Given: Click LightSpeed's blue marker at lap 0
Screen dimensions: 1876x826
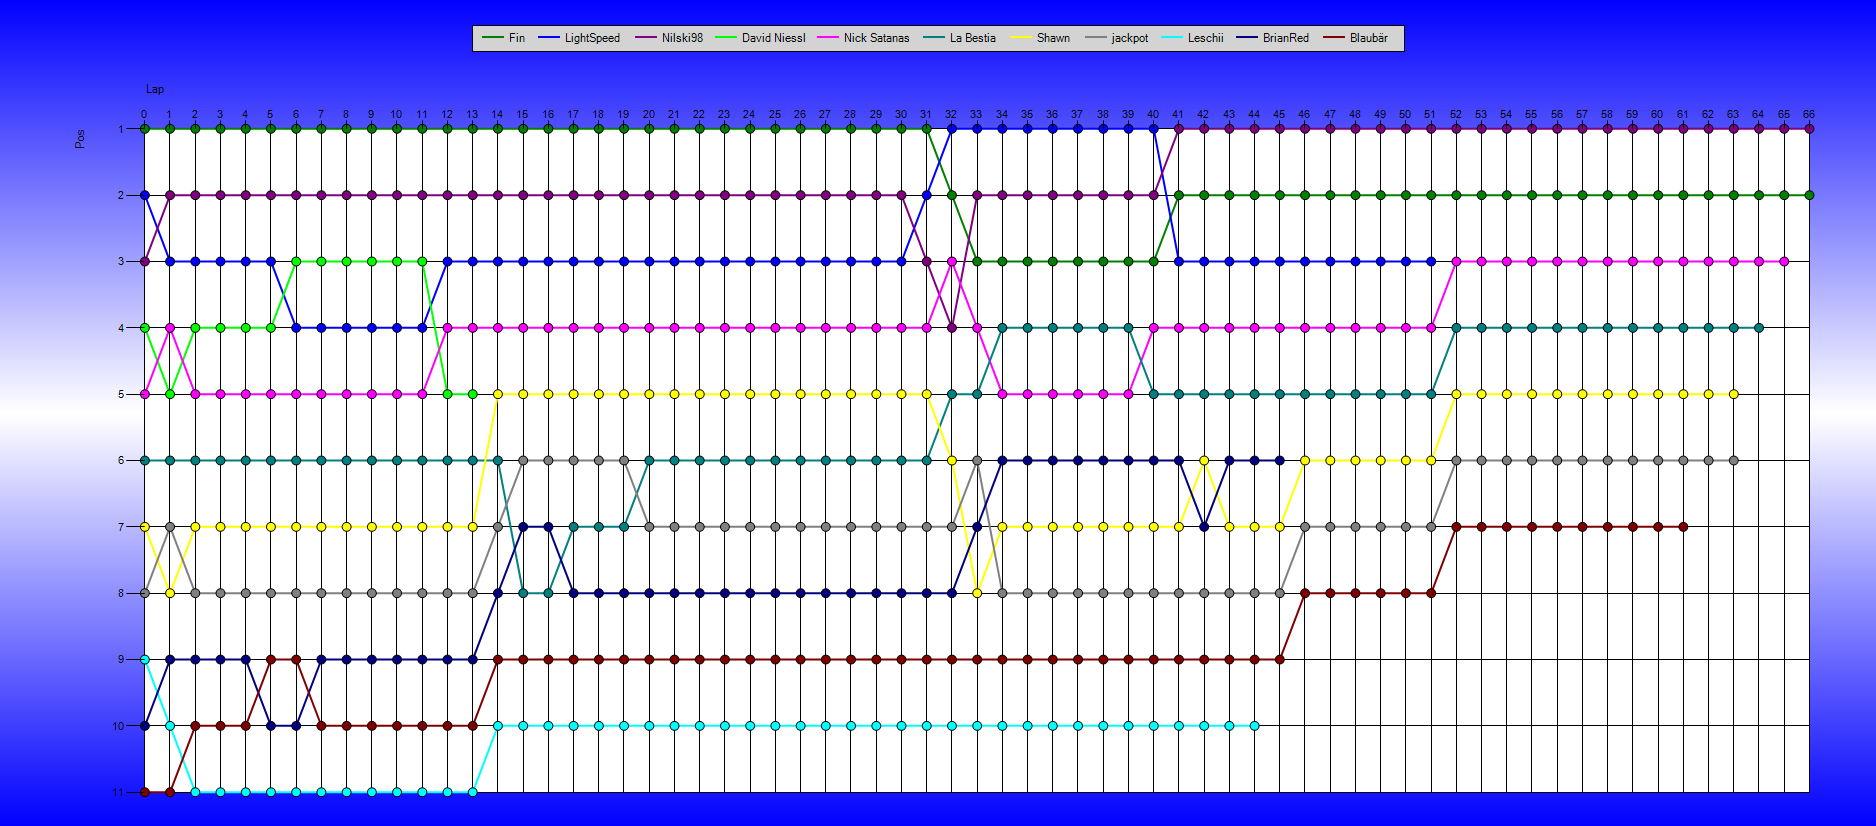Looking at the screenshot, I should point(145,195).
